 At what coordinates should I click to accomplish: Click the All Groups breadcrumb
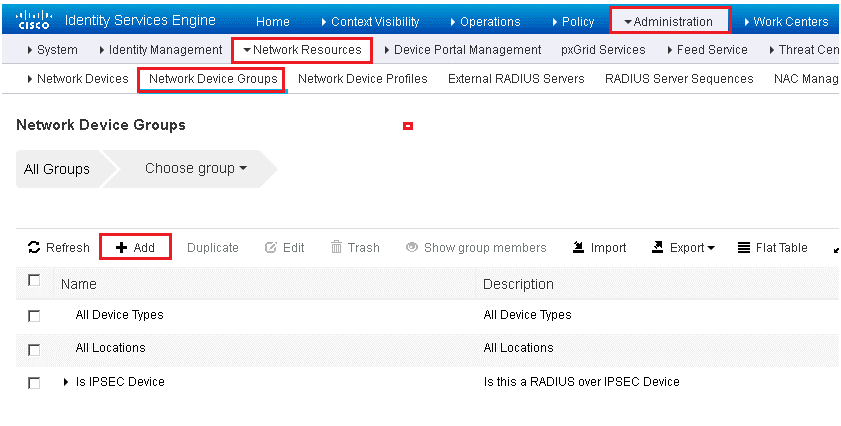pyautogui.click(x=56, y=169)
